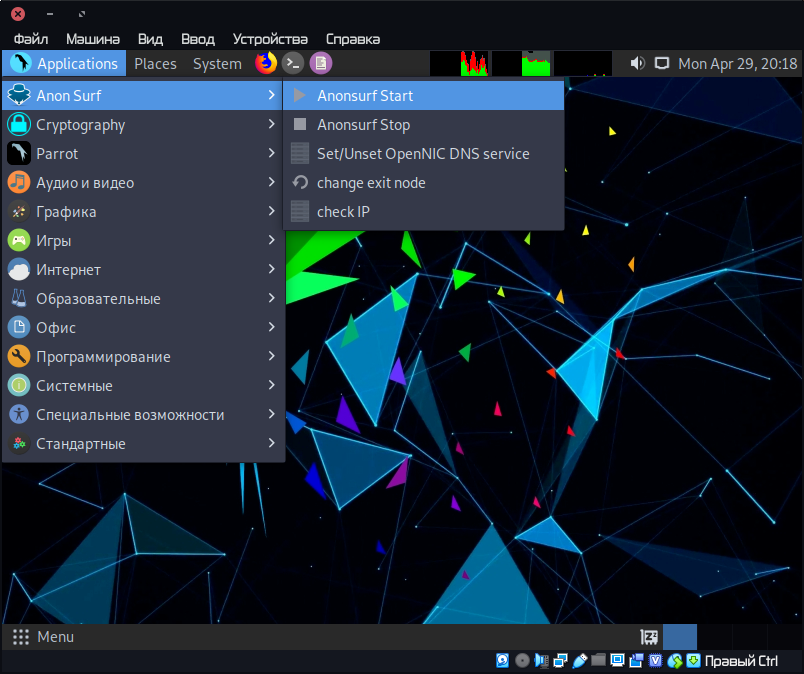Click the Cryptography lock icon
804x674 pixels.
19,125
